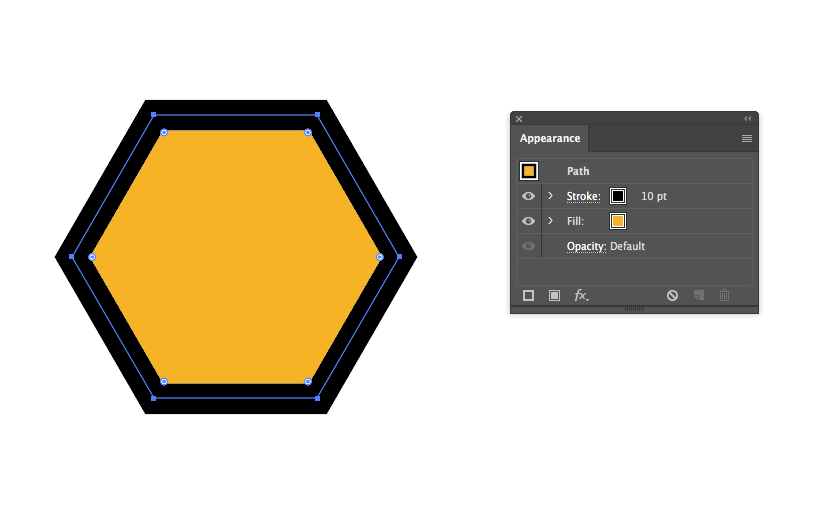Expand the Fill attribute chevron

coord(550,221)
